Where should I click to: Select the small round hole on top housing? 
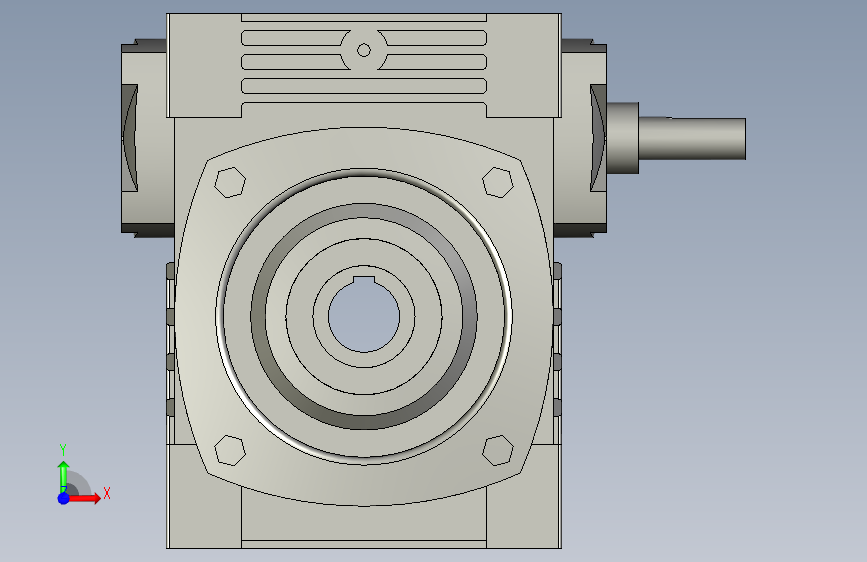click(x=364, y=50)
